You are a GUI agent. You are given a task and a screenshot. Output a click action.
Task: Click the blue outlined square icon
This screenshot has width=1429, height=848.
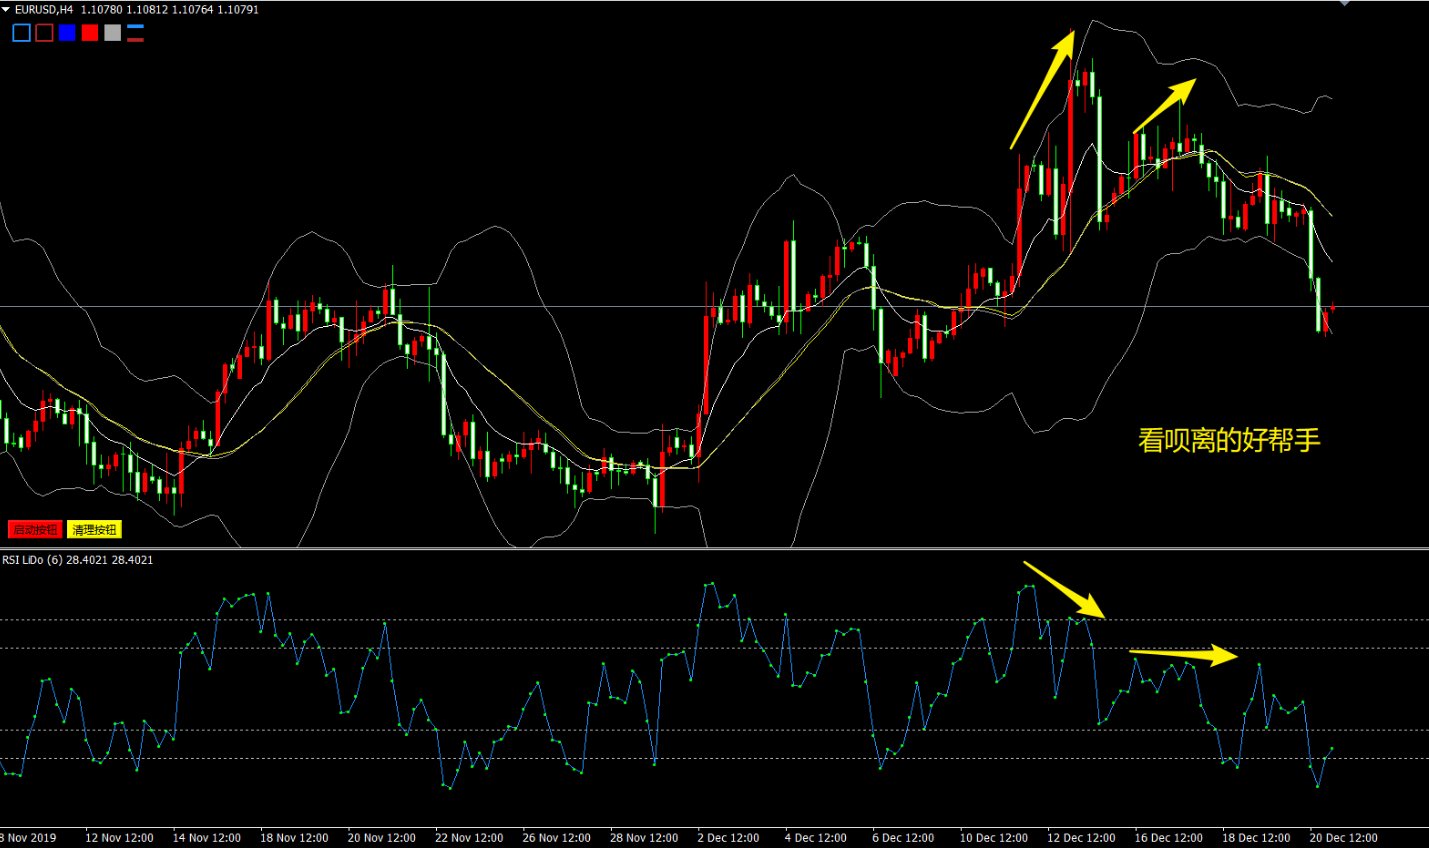pyautogui.click(x=21, y=33)
